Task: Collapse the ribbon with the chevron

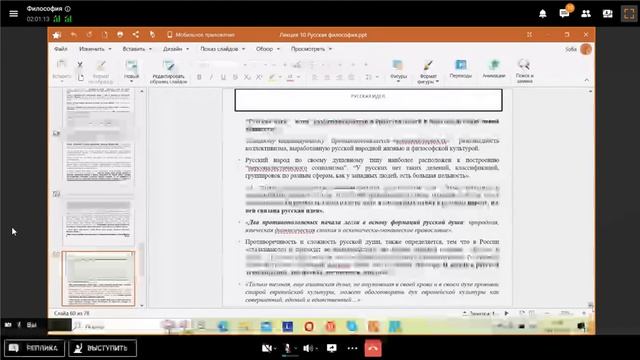Action: pos(587,80)
